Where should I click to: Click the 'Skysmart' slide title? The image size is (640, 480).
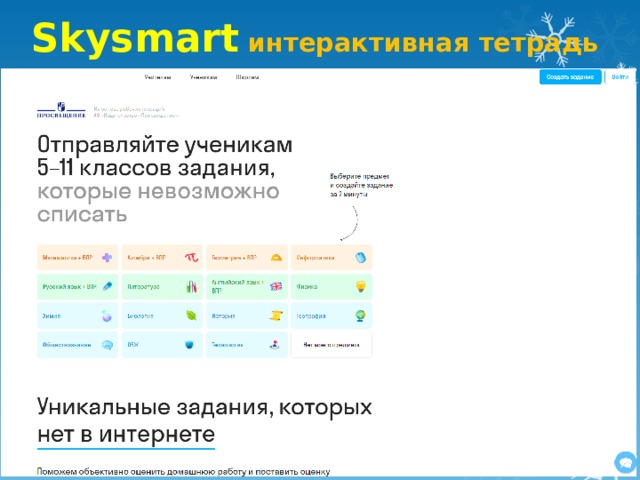[136, 38]
